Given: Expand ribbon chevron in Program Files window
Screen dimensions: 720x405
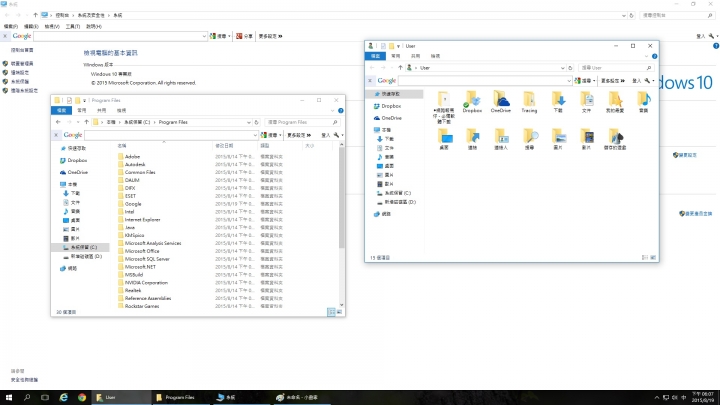Looking at the screenshot, I should point(332,111).
